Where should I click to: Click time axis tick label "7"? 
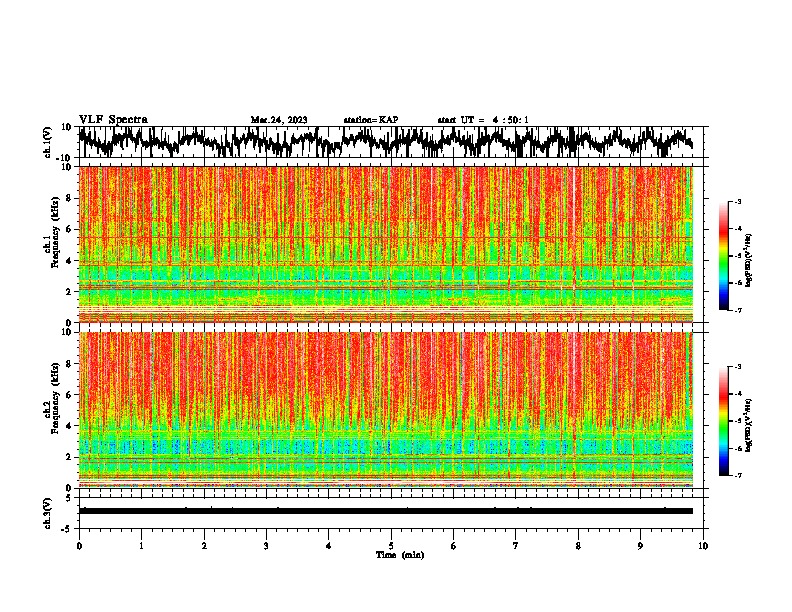coord(516,546)
